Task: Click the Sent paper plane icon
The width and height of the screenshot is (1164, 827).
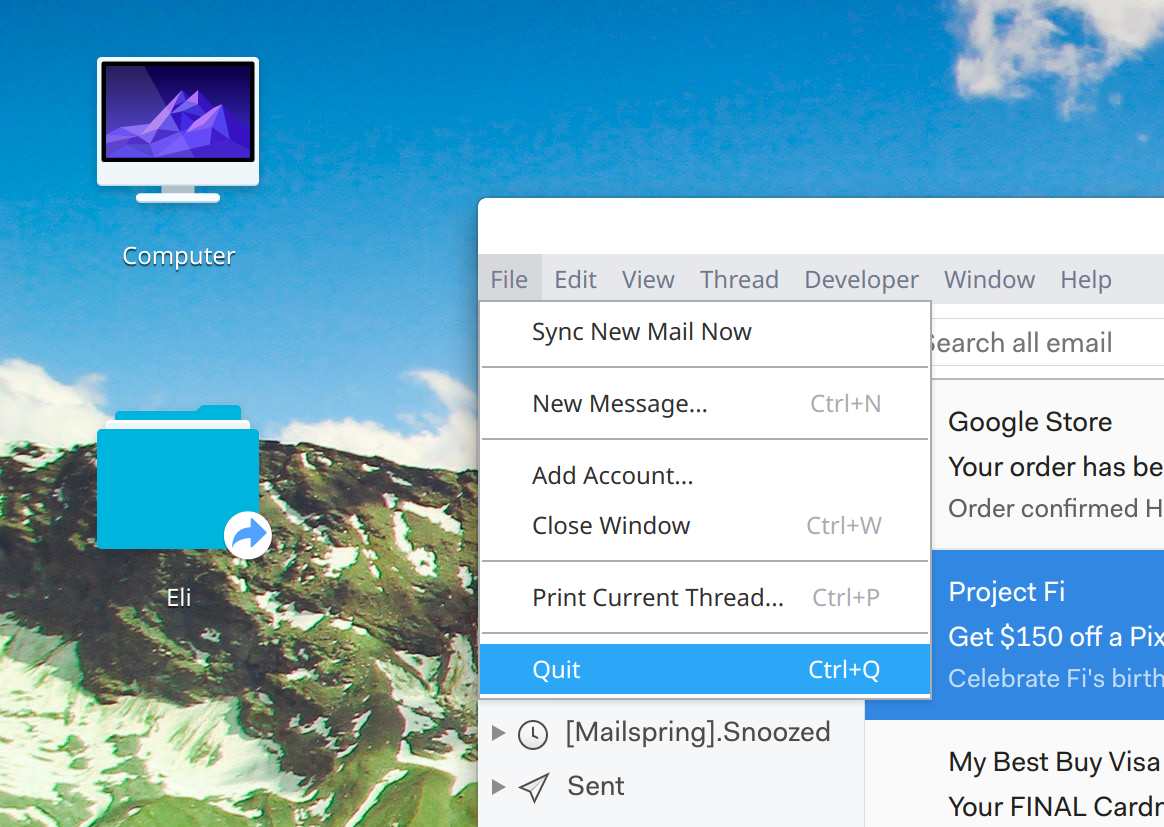Action: pos(533,787)
